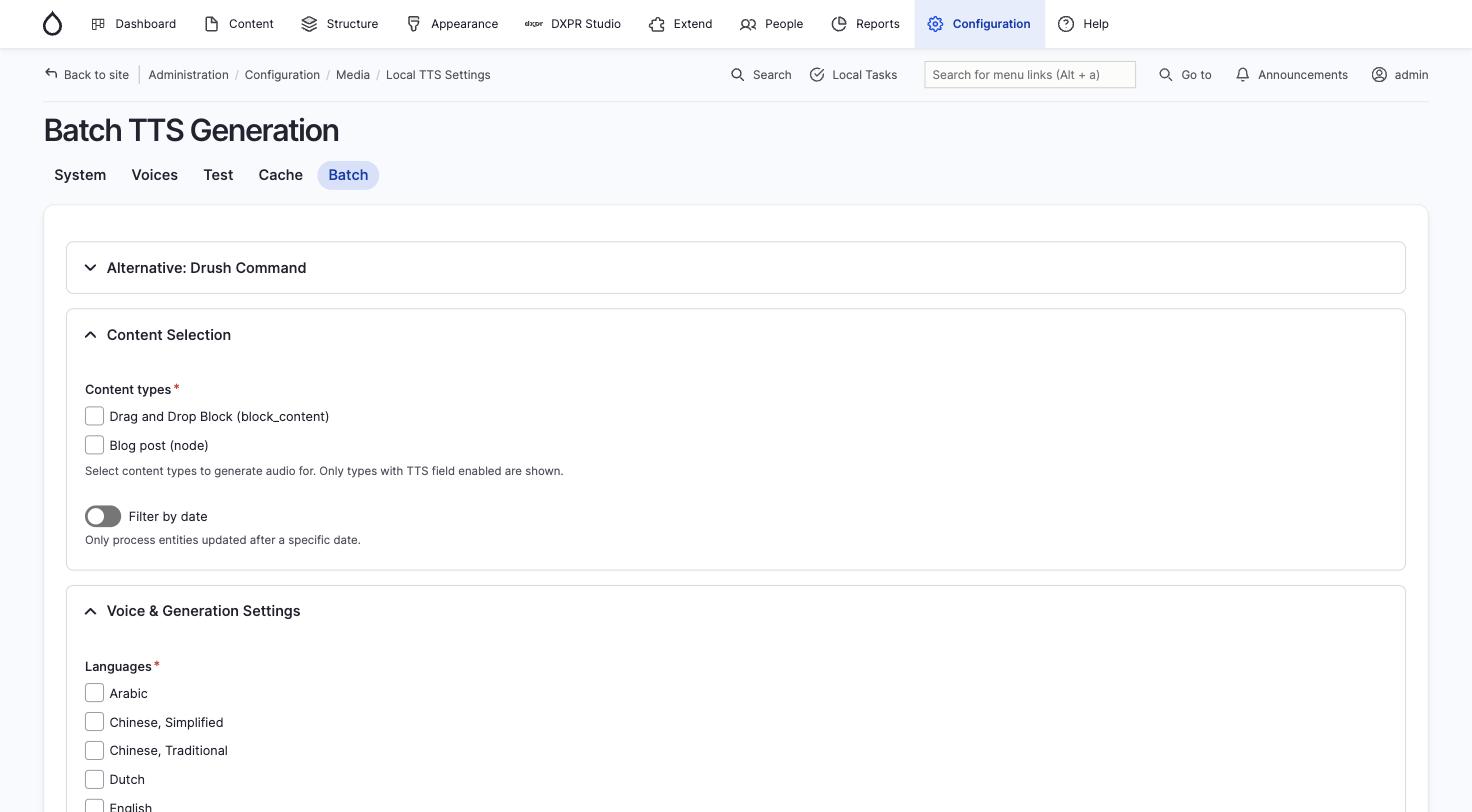Screen dimensions: 1472x812
Task: Click the DXPR Studio logo icon
Action: click(534, 24)
